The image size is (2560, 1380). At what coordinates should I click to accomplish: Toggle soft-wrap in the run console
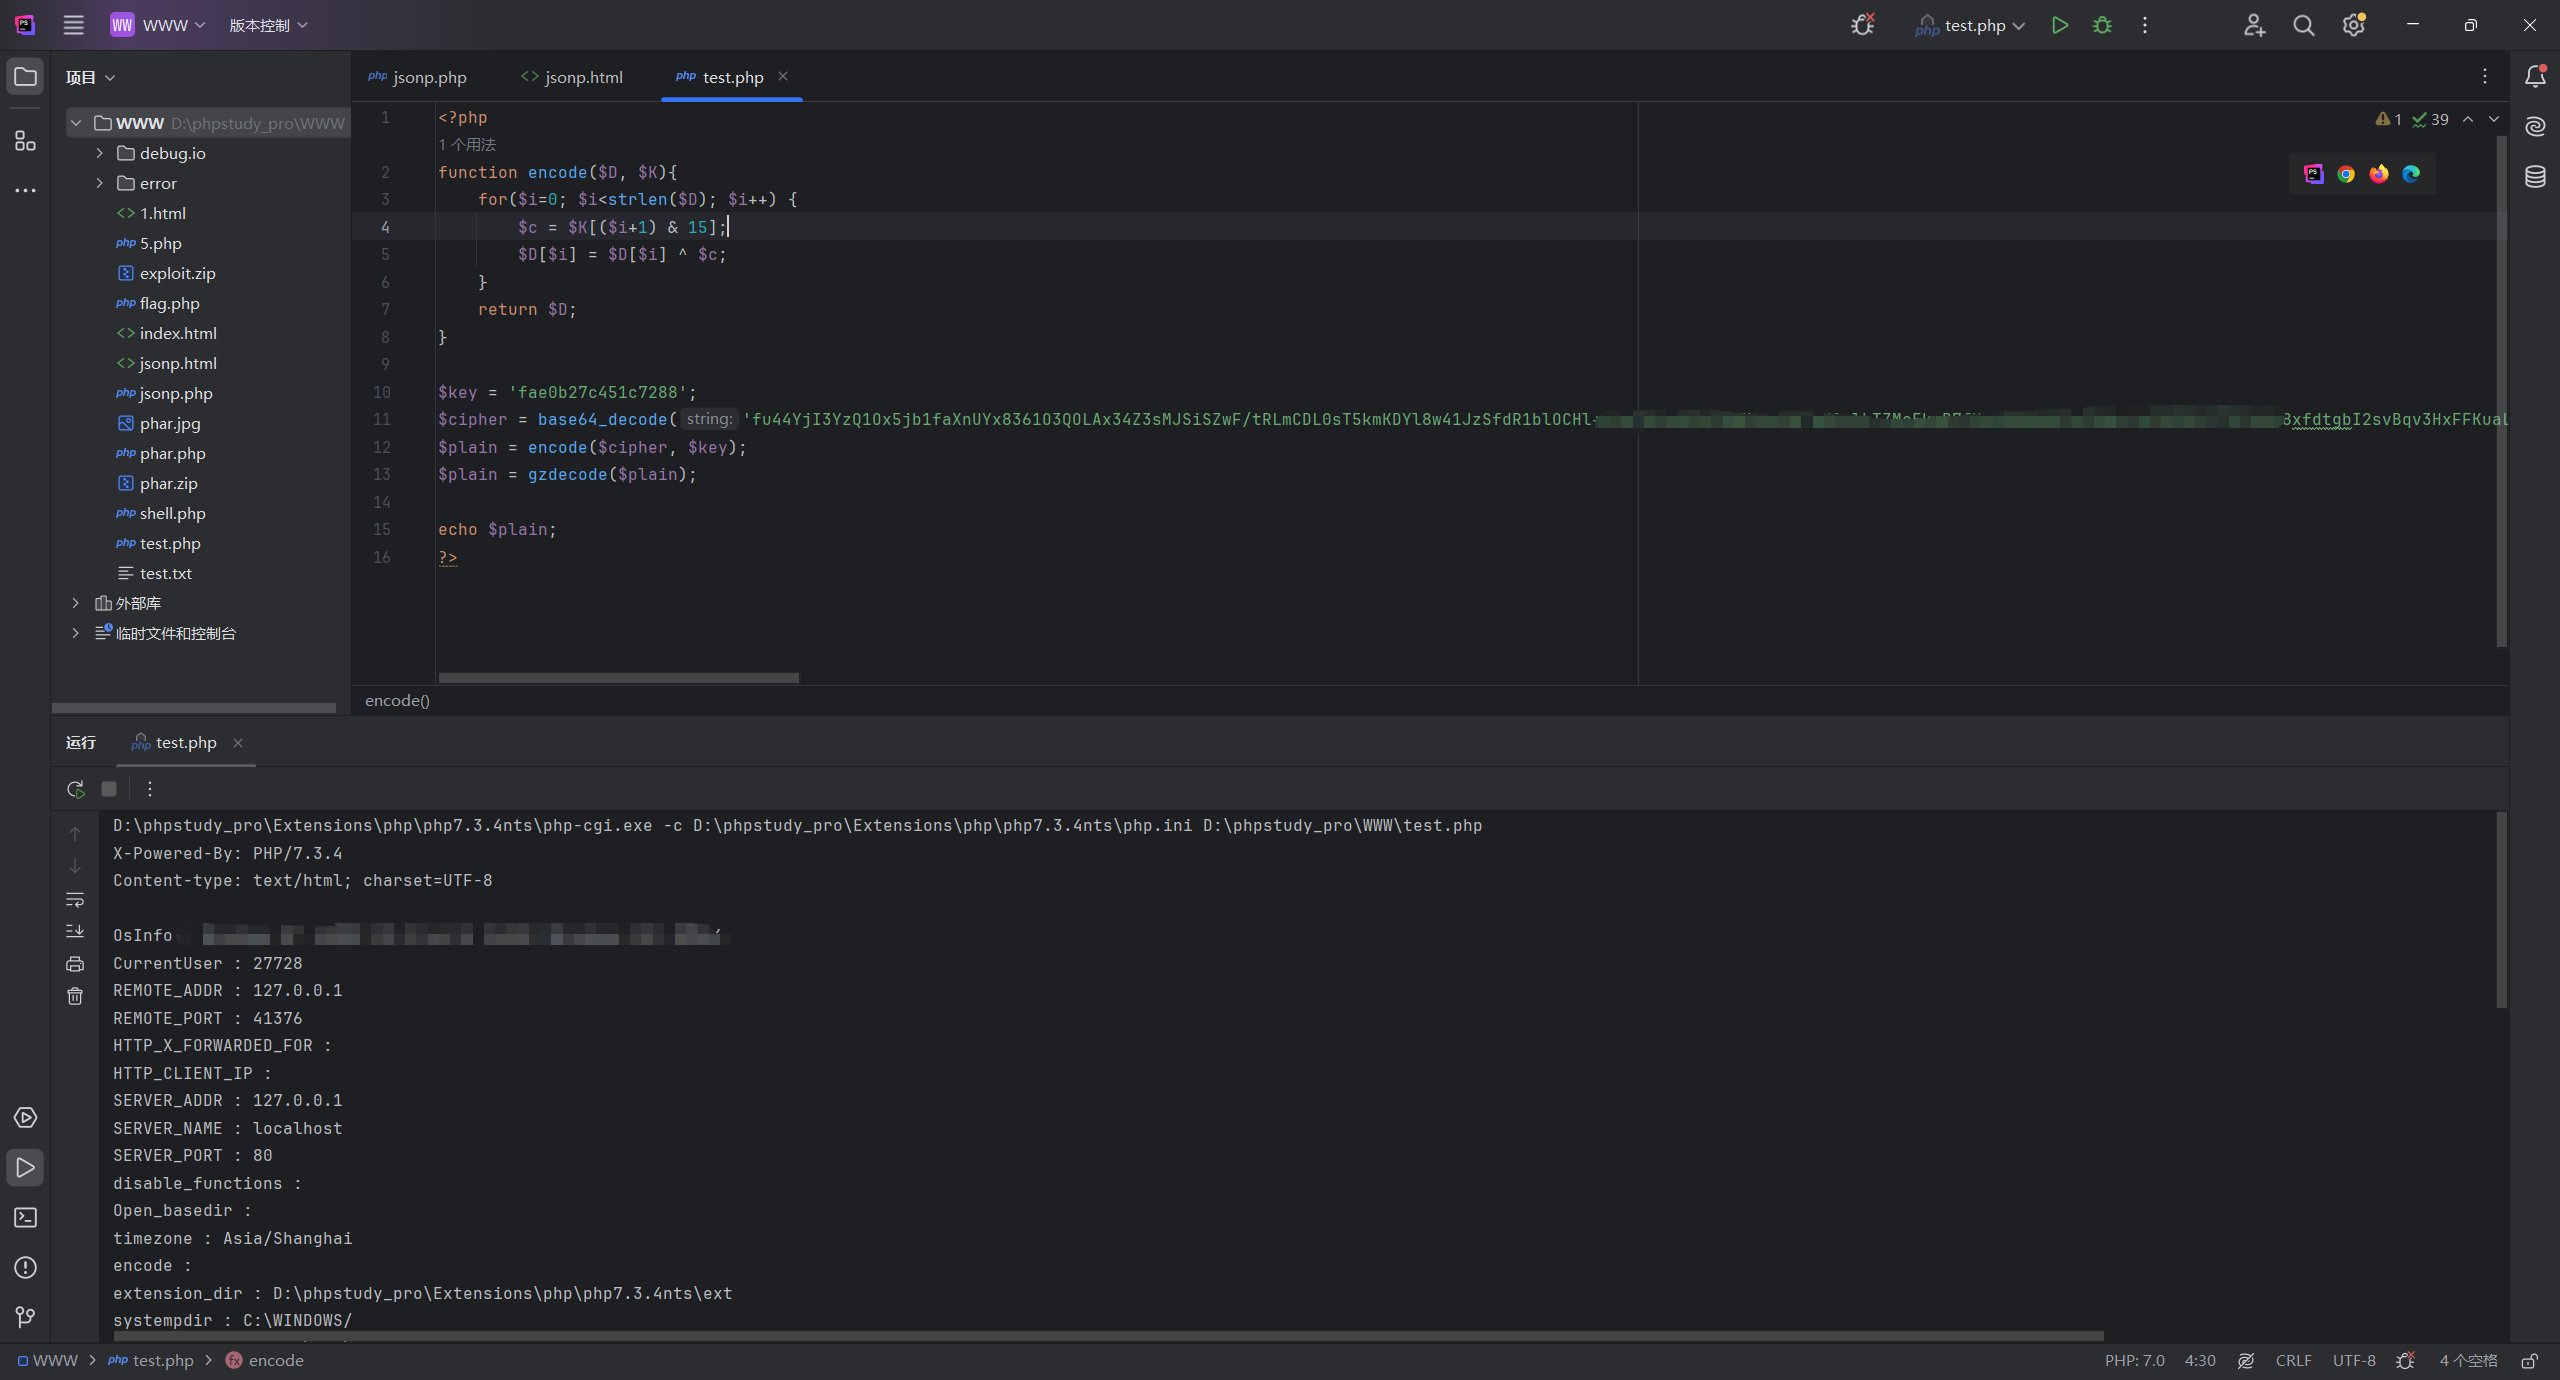point(75,899)
